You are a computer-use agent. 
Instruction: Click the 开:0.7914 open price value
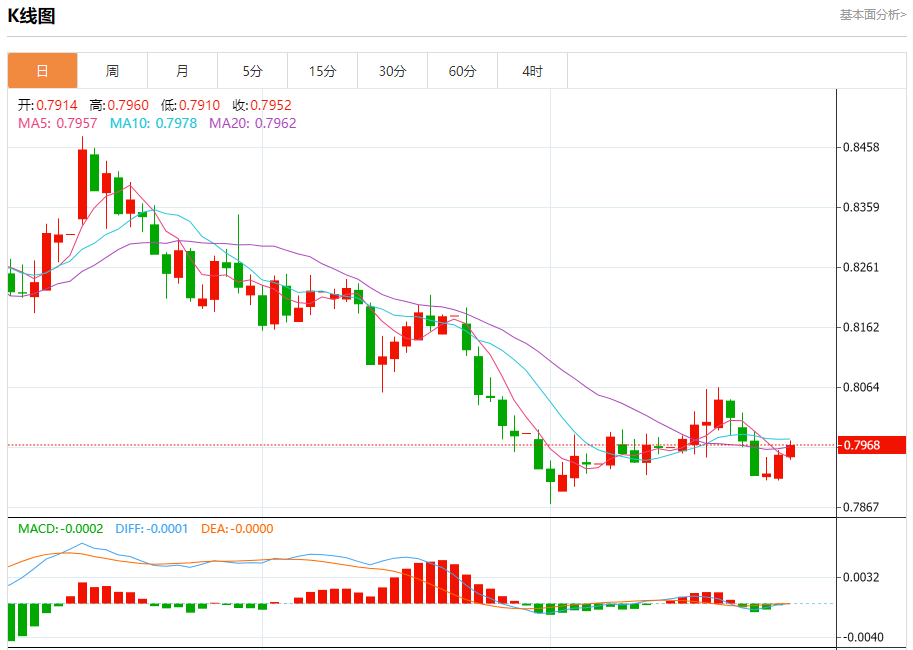point(48,105)
